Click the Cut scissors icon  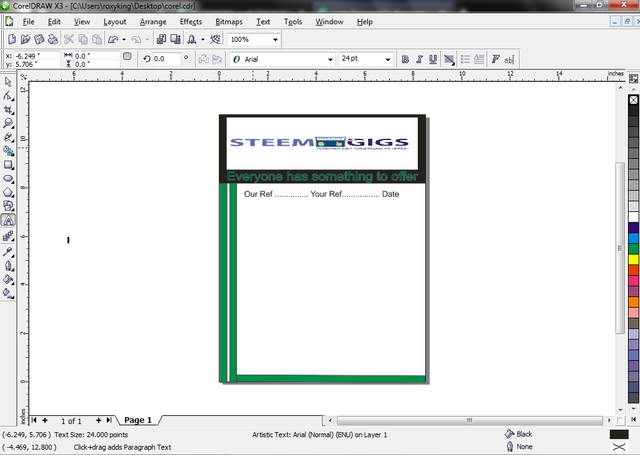tap(69, 39)
